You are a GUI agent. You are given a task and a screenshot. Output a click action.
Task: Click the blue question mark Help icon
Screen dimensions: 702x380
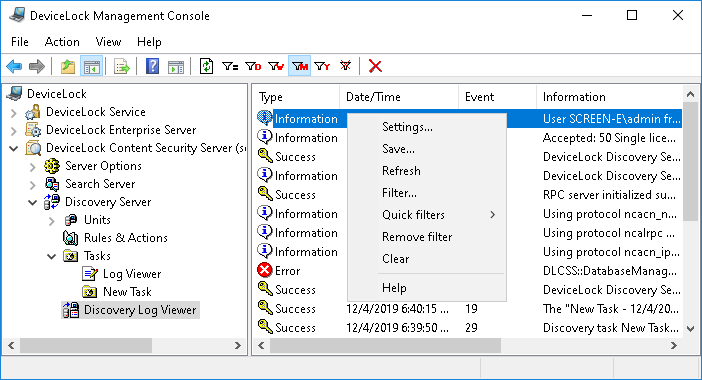(x=153, y=67)
